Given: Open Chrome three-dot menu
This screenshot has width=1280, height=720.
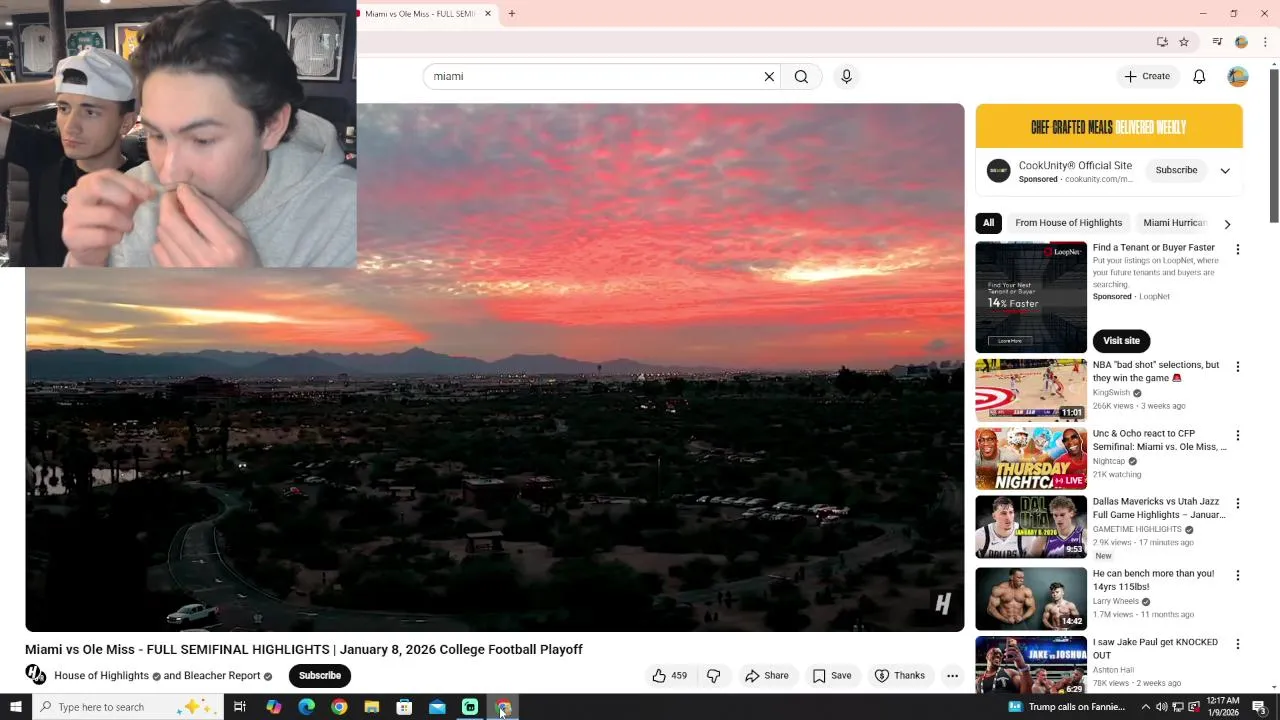Looking at the screenshot, I should click(1265, 42).
